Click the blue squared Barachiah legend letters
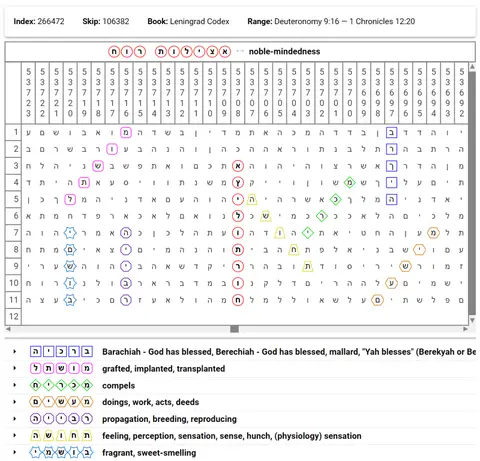Viewport: 480px width, 461px height. tap(61, 352)
